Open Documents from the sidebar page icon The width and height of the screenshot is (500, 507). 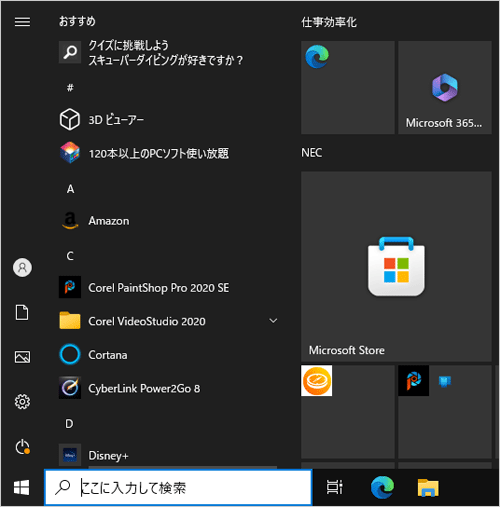click(22, 312)
